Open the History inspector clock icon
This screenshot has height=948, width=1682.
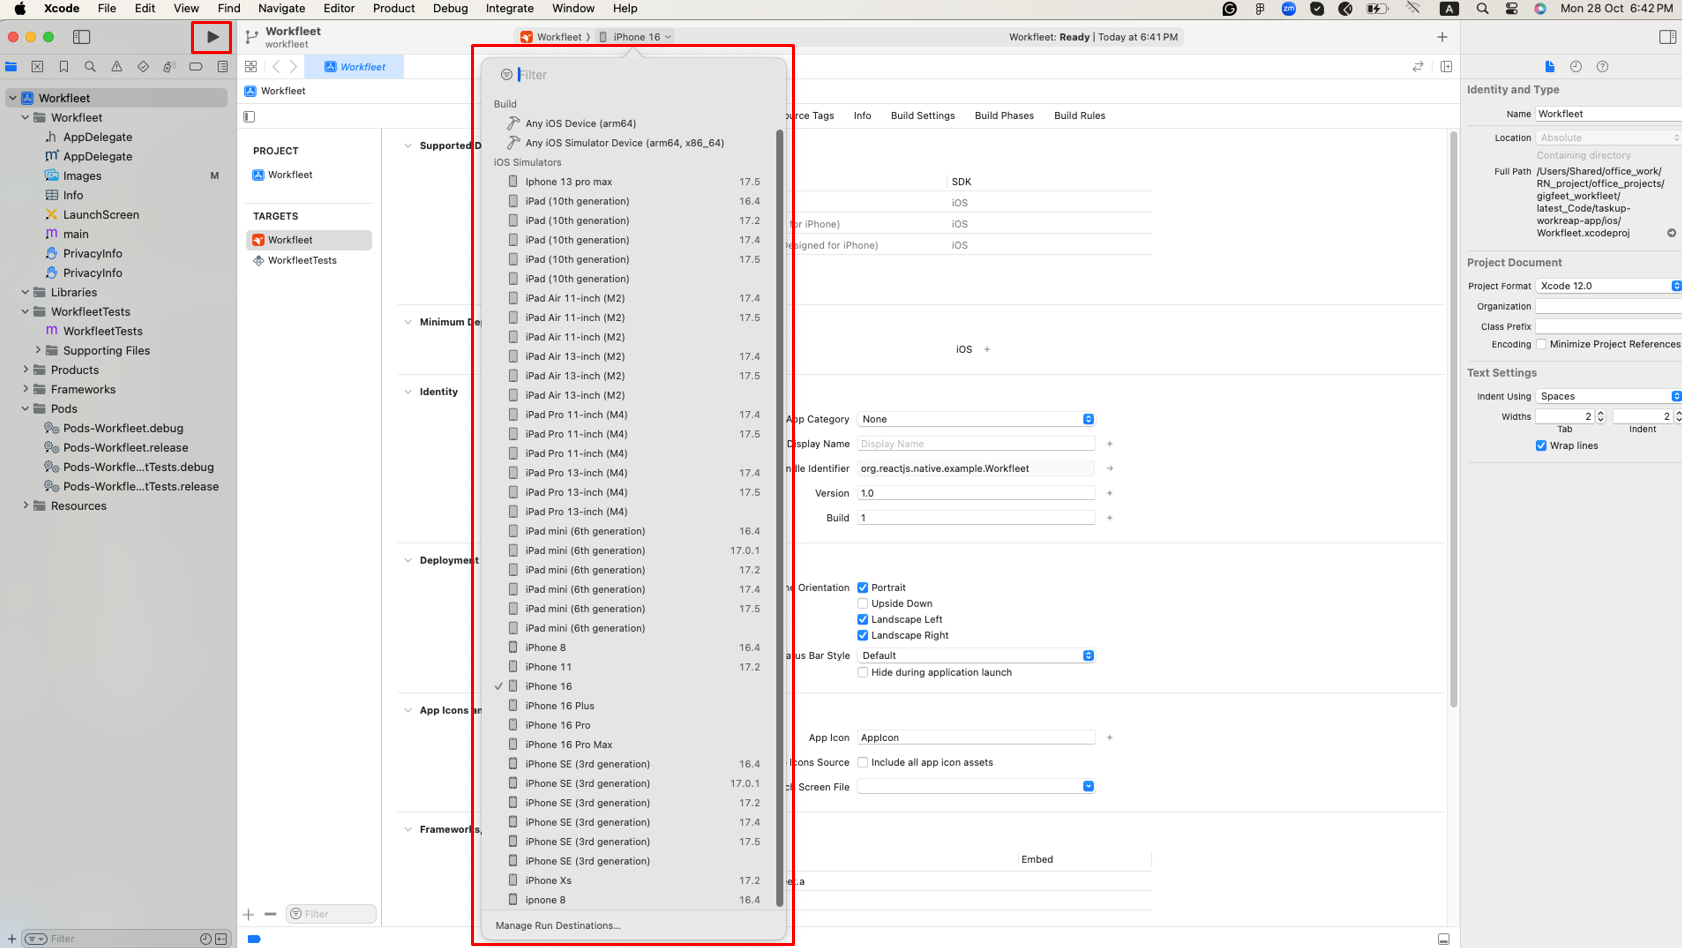tap(1576, 67)
